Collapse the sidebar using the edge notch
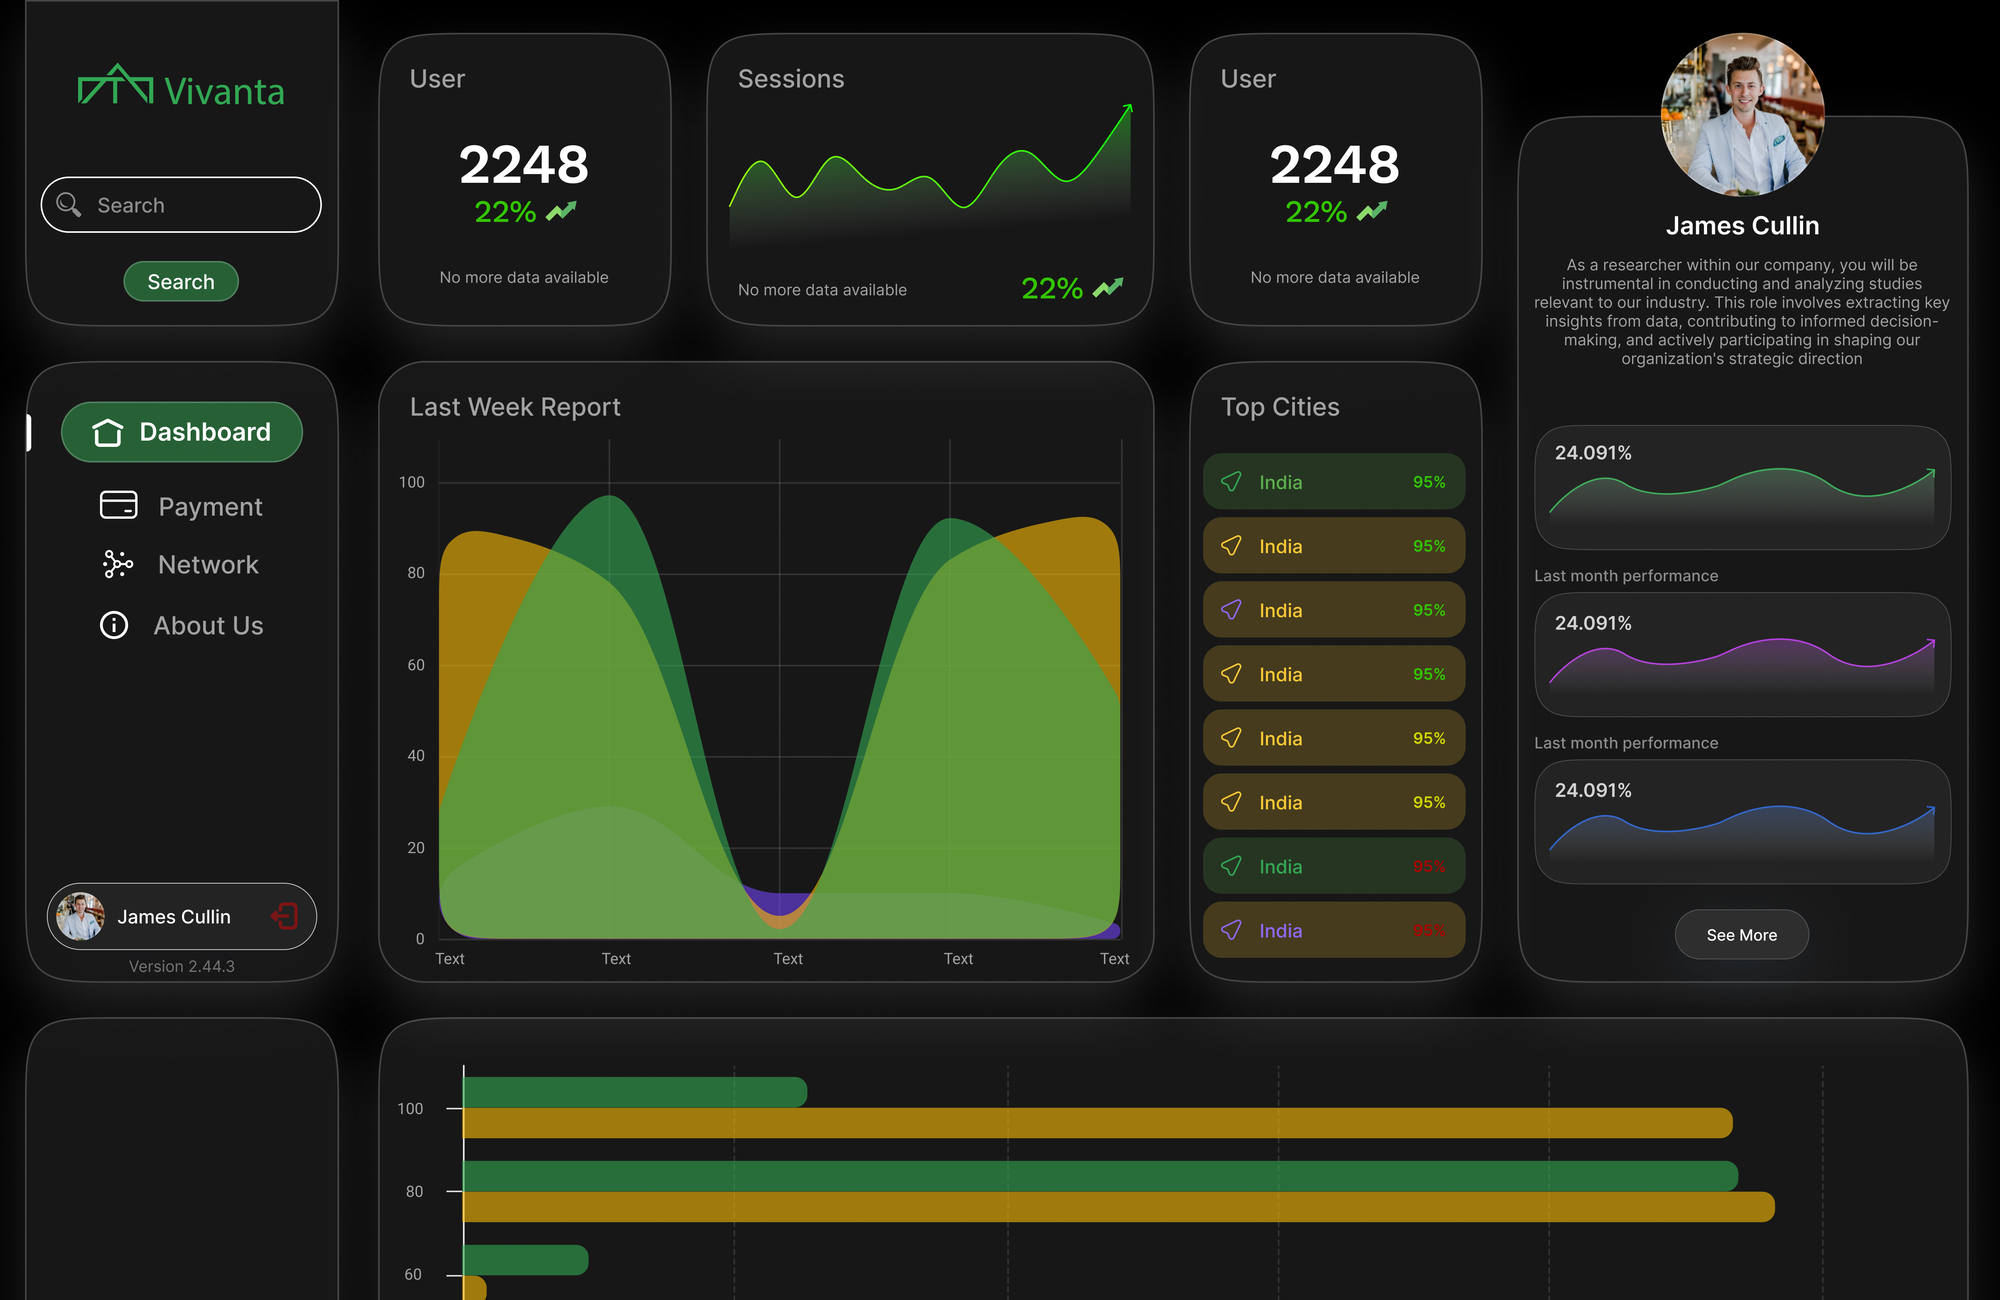The width and height of the screenshot is (2000, 1300). point(28,432)
